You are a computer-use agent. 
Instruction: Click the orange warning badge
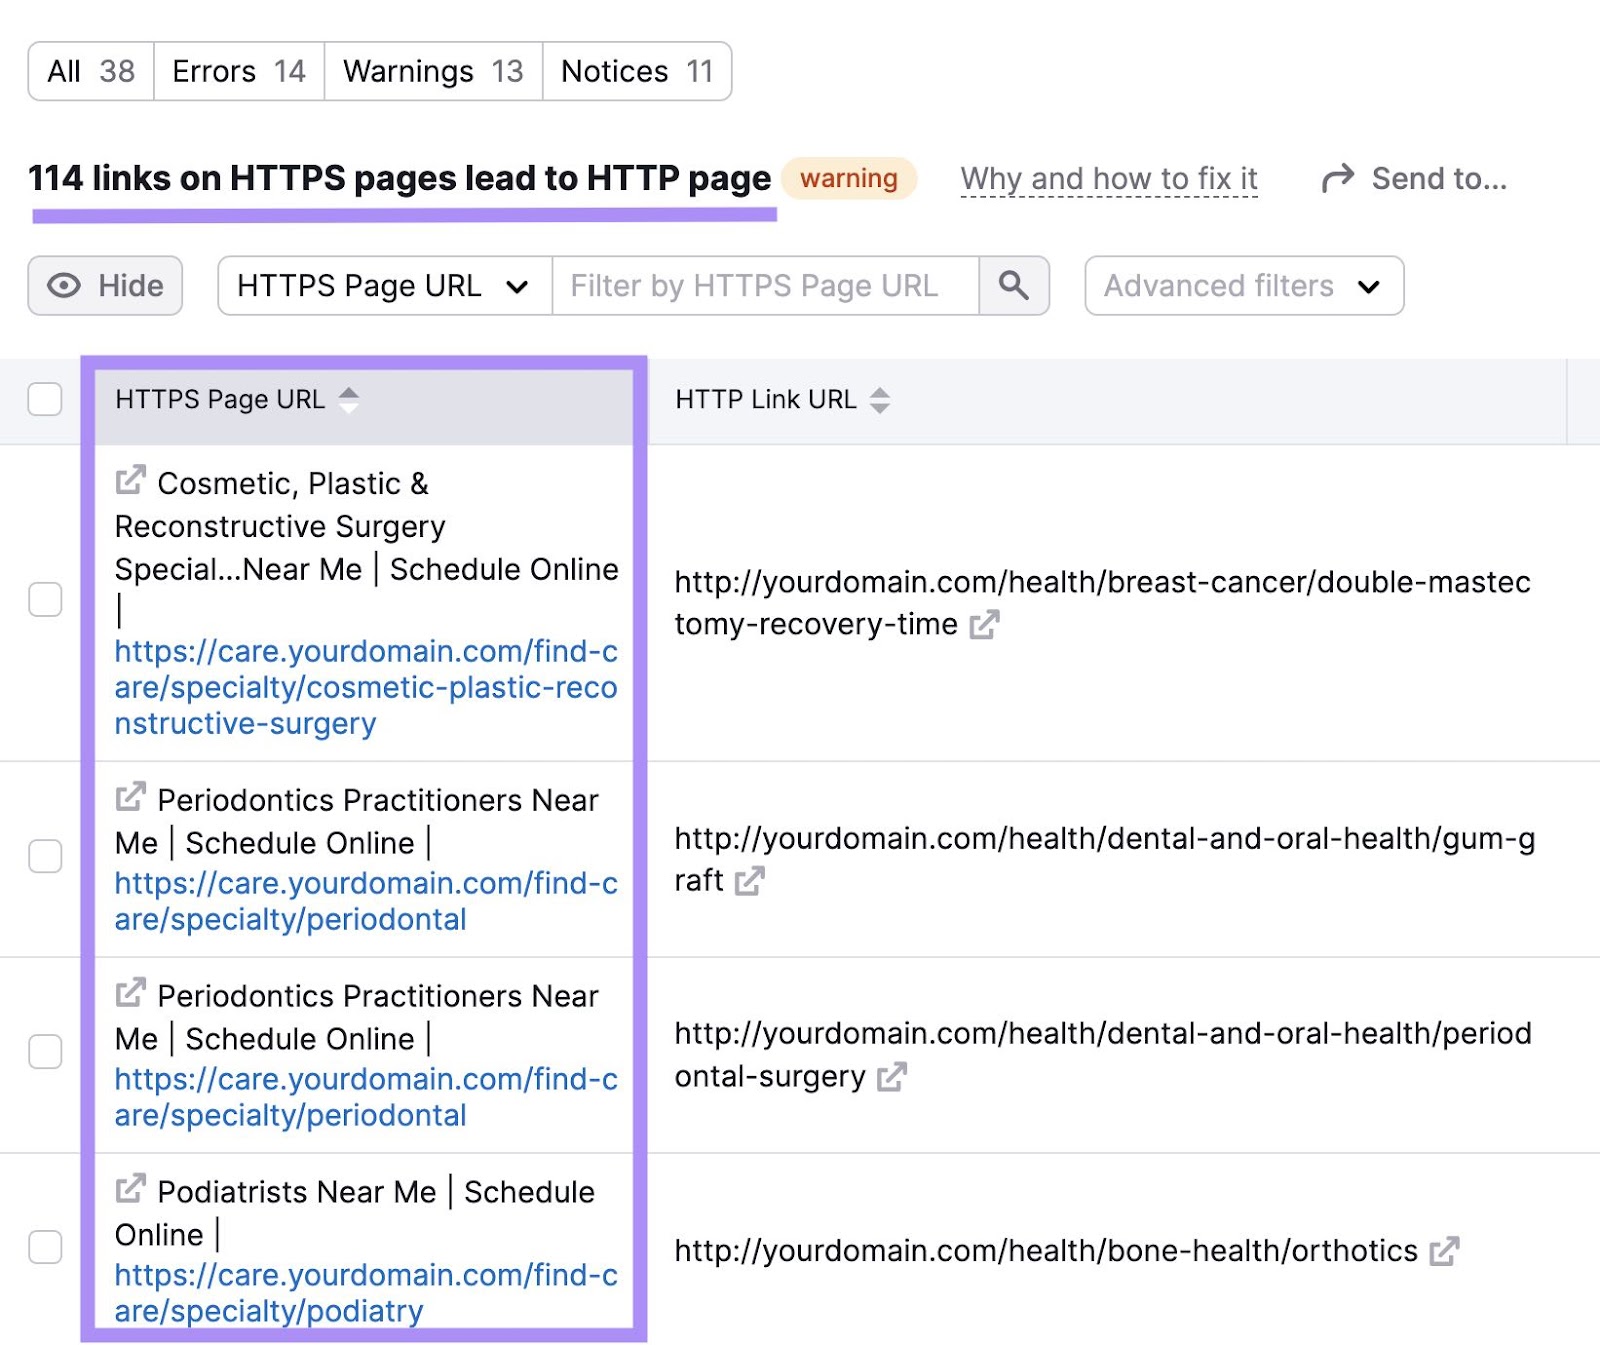849,179
